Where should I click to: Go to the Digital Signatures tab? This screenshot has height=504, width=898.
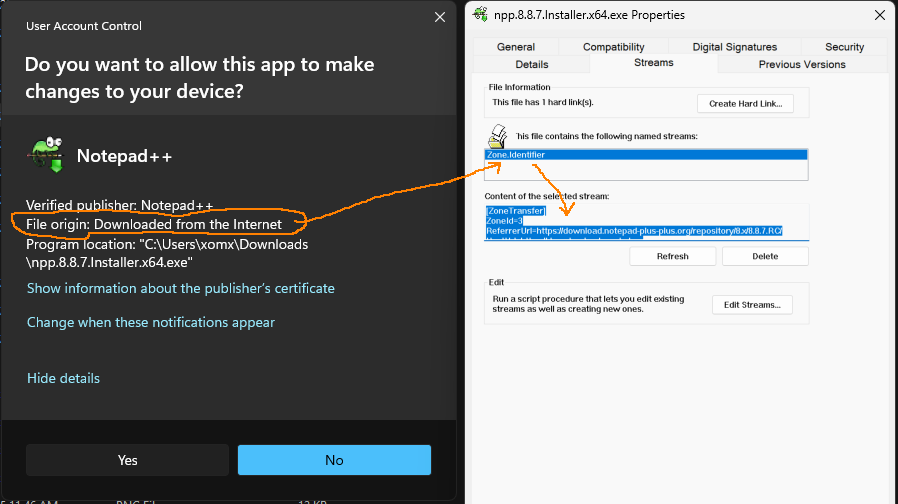click(x=734, y=47)
